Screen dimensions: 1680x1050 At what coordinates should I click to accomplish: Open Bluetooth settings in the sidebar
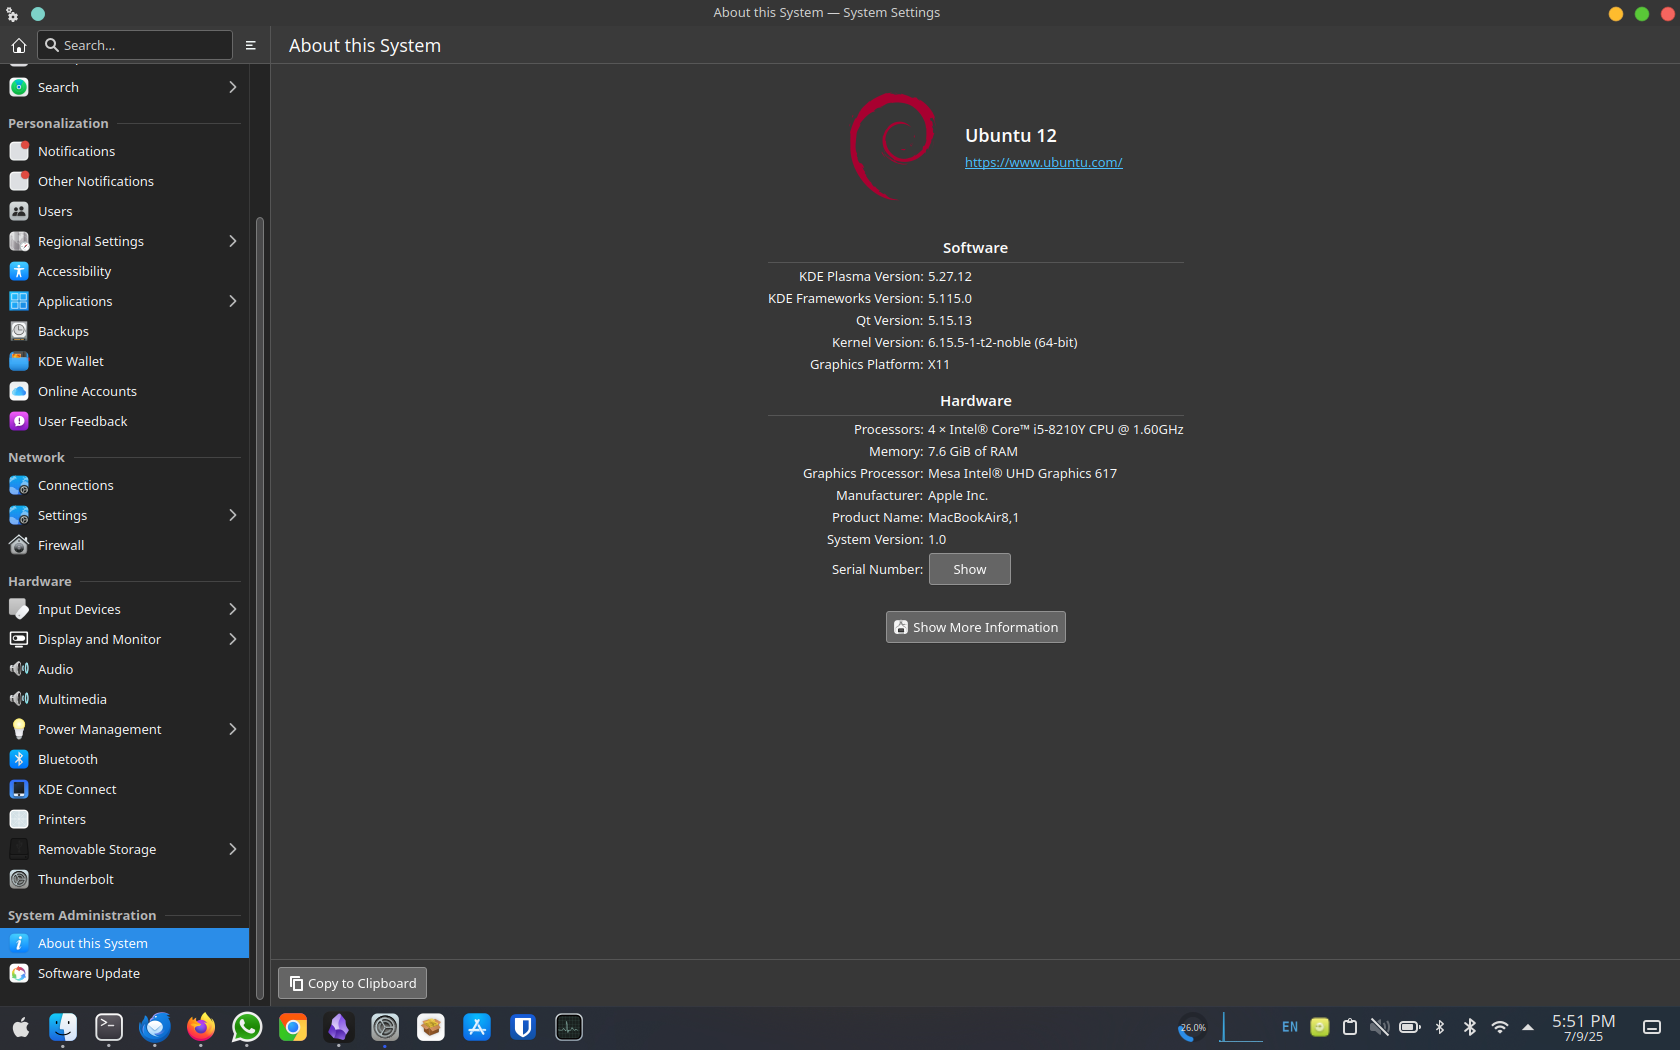pos(124,759)
